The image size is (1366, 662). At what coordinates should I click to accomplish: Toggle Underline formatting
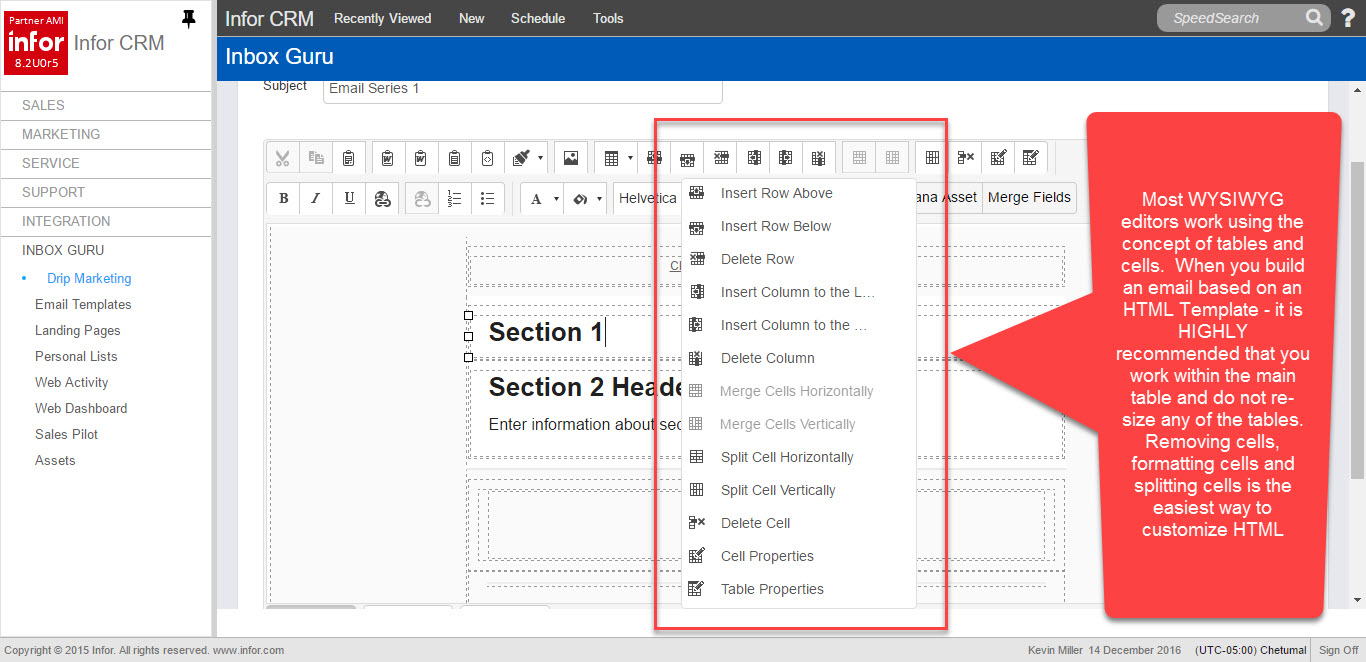coord(349,198)
